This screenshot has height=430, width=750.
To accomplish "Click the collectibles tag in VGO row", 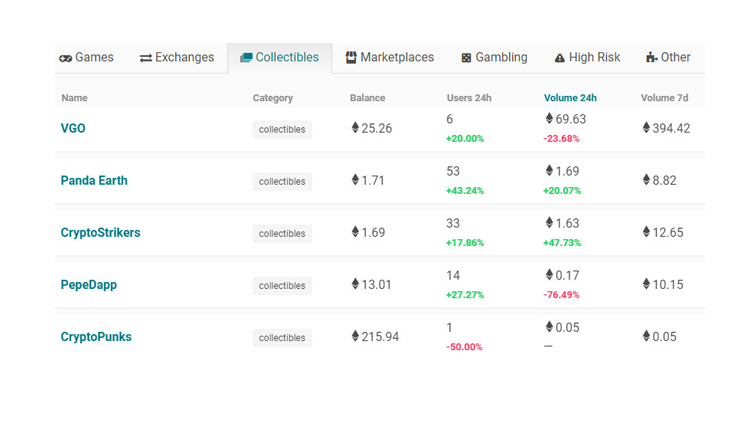I will point(282,129).
